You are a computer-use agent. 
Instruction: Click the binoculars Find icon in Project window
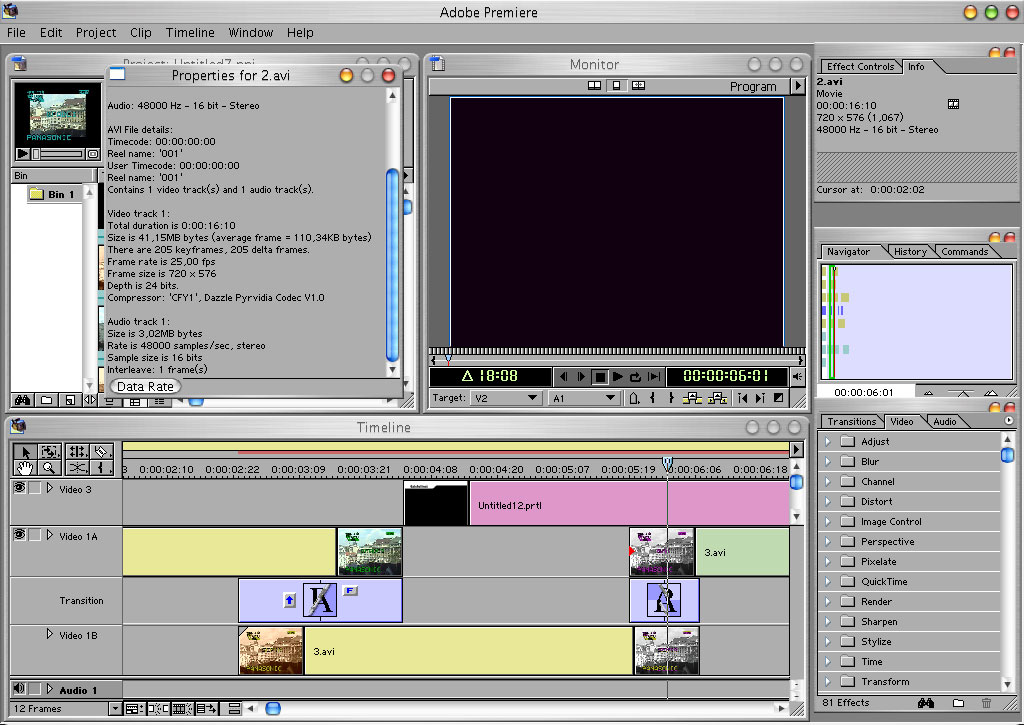coord(22,400)
